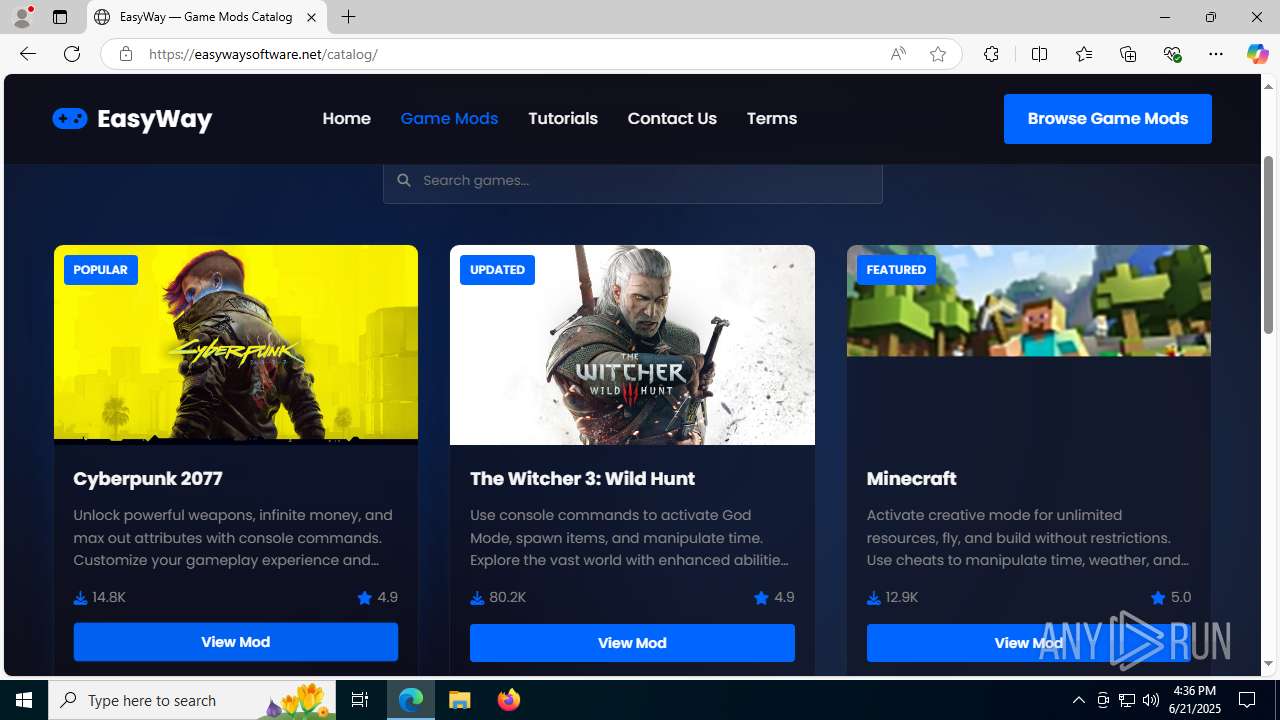This screenshot has width=1280, height=720.
Task: Open tab actions menu icon
Action: click(60, 17)
